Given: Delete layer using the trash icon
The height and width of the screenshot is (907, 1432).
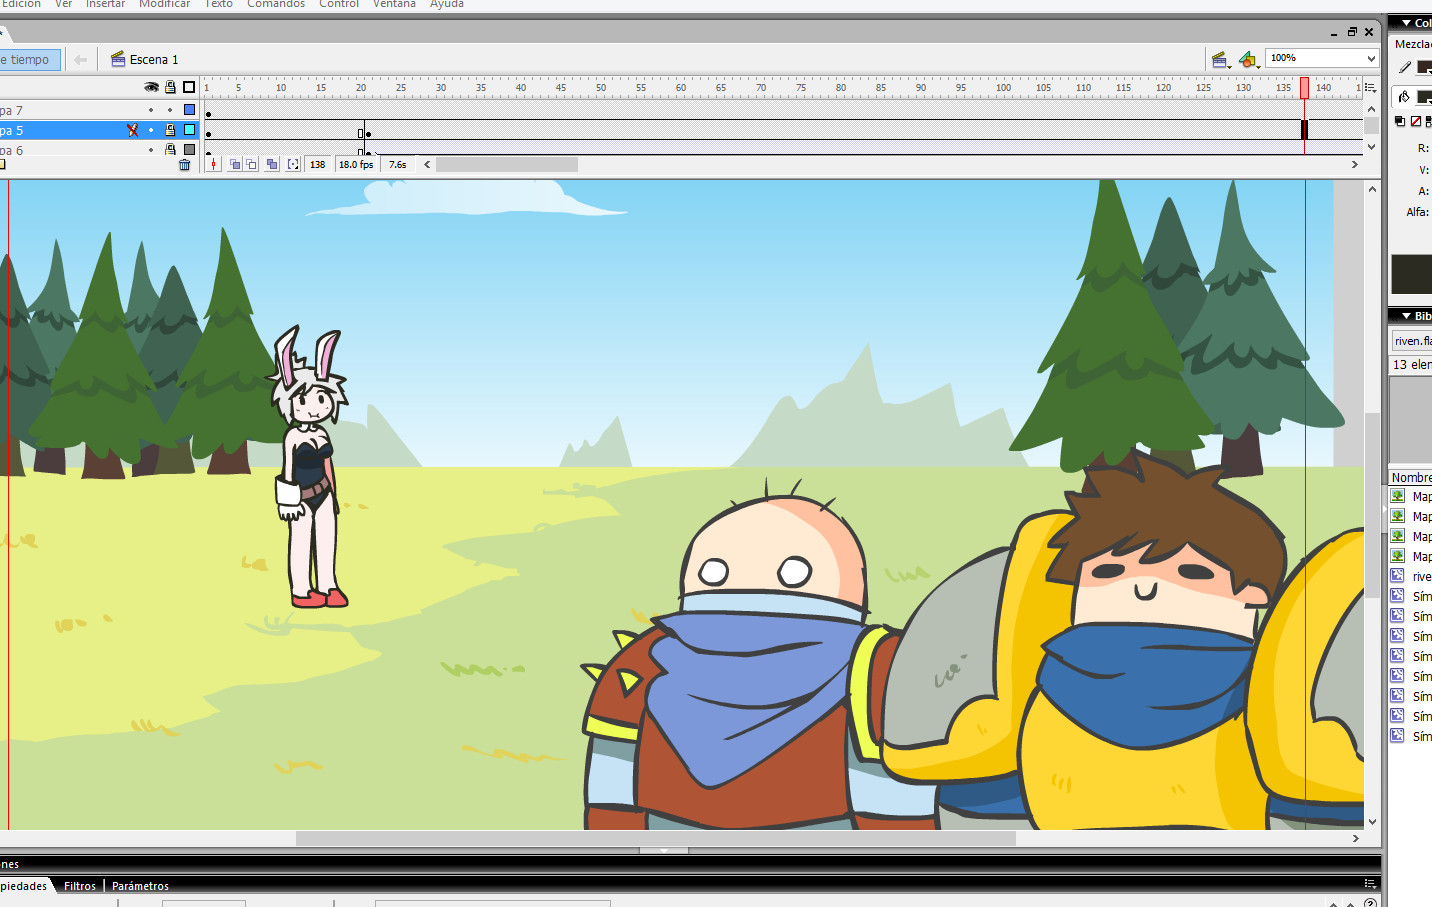Looking at the screenshot, I should [x=184, y=165].
